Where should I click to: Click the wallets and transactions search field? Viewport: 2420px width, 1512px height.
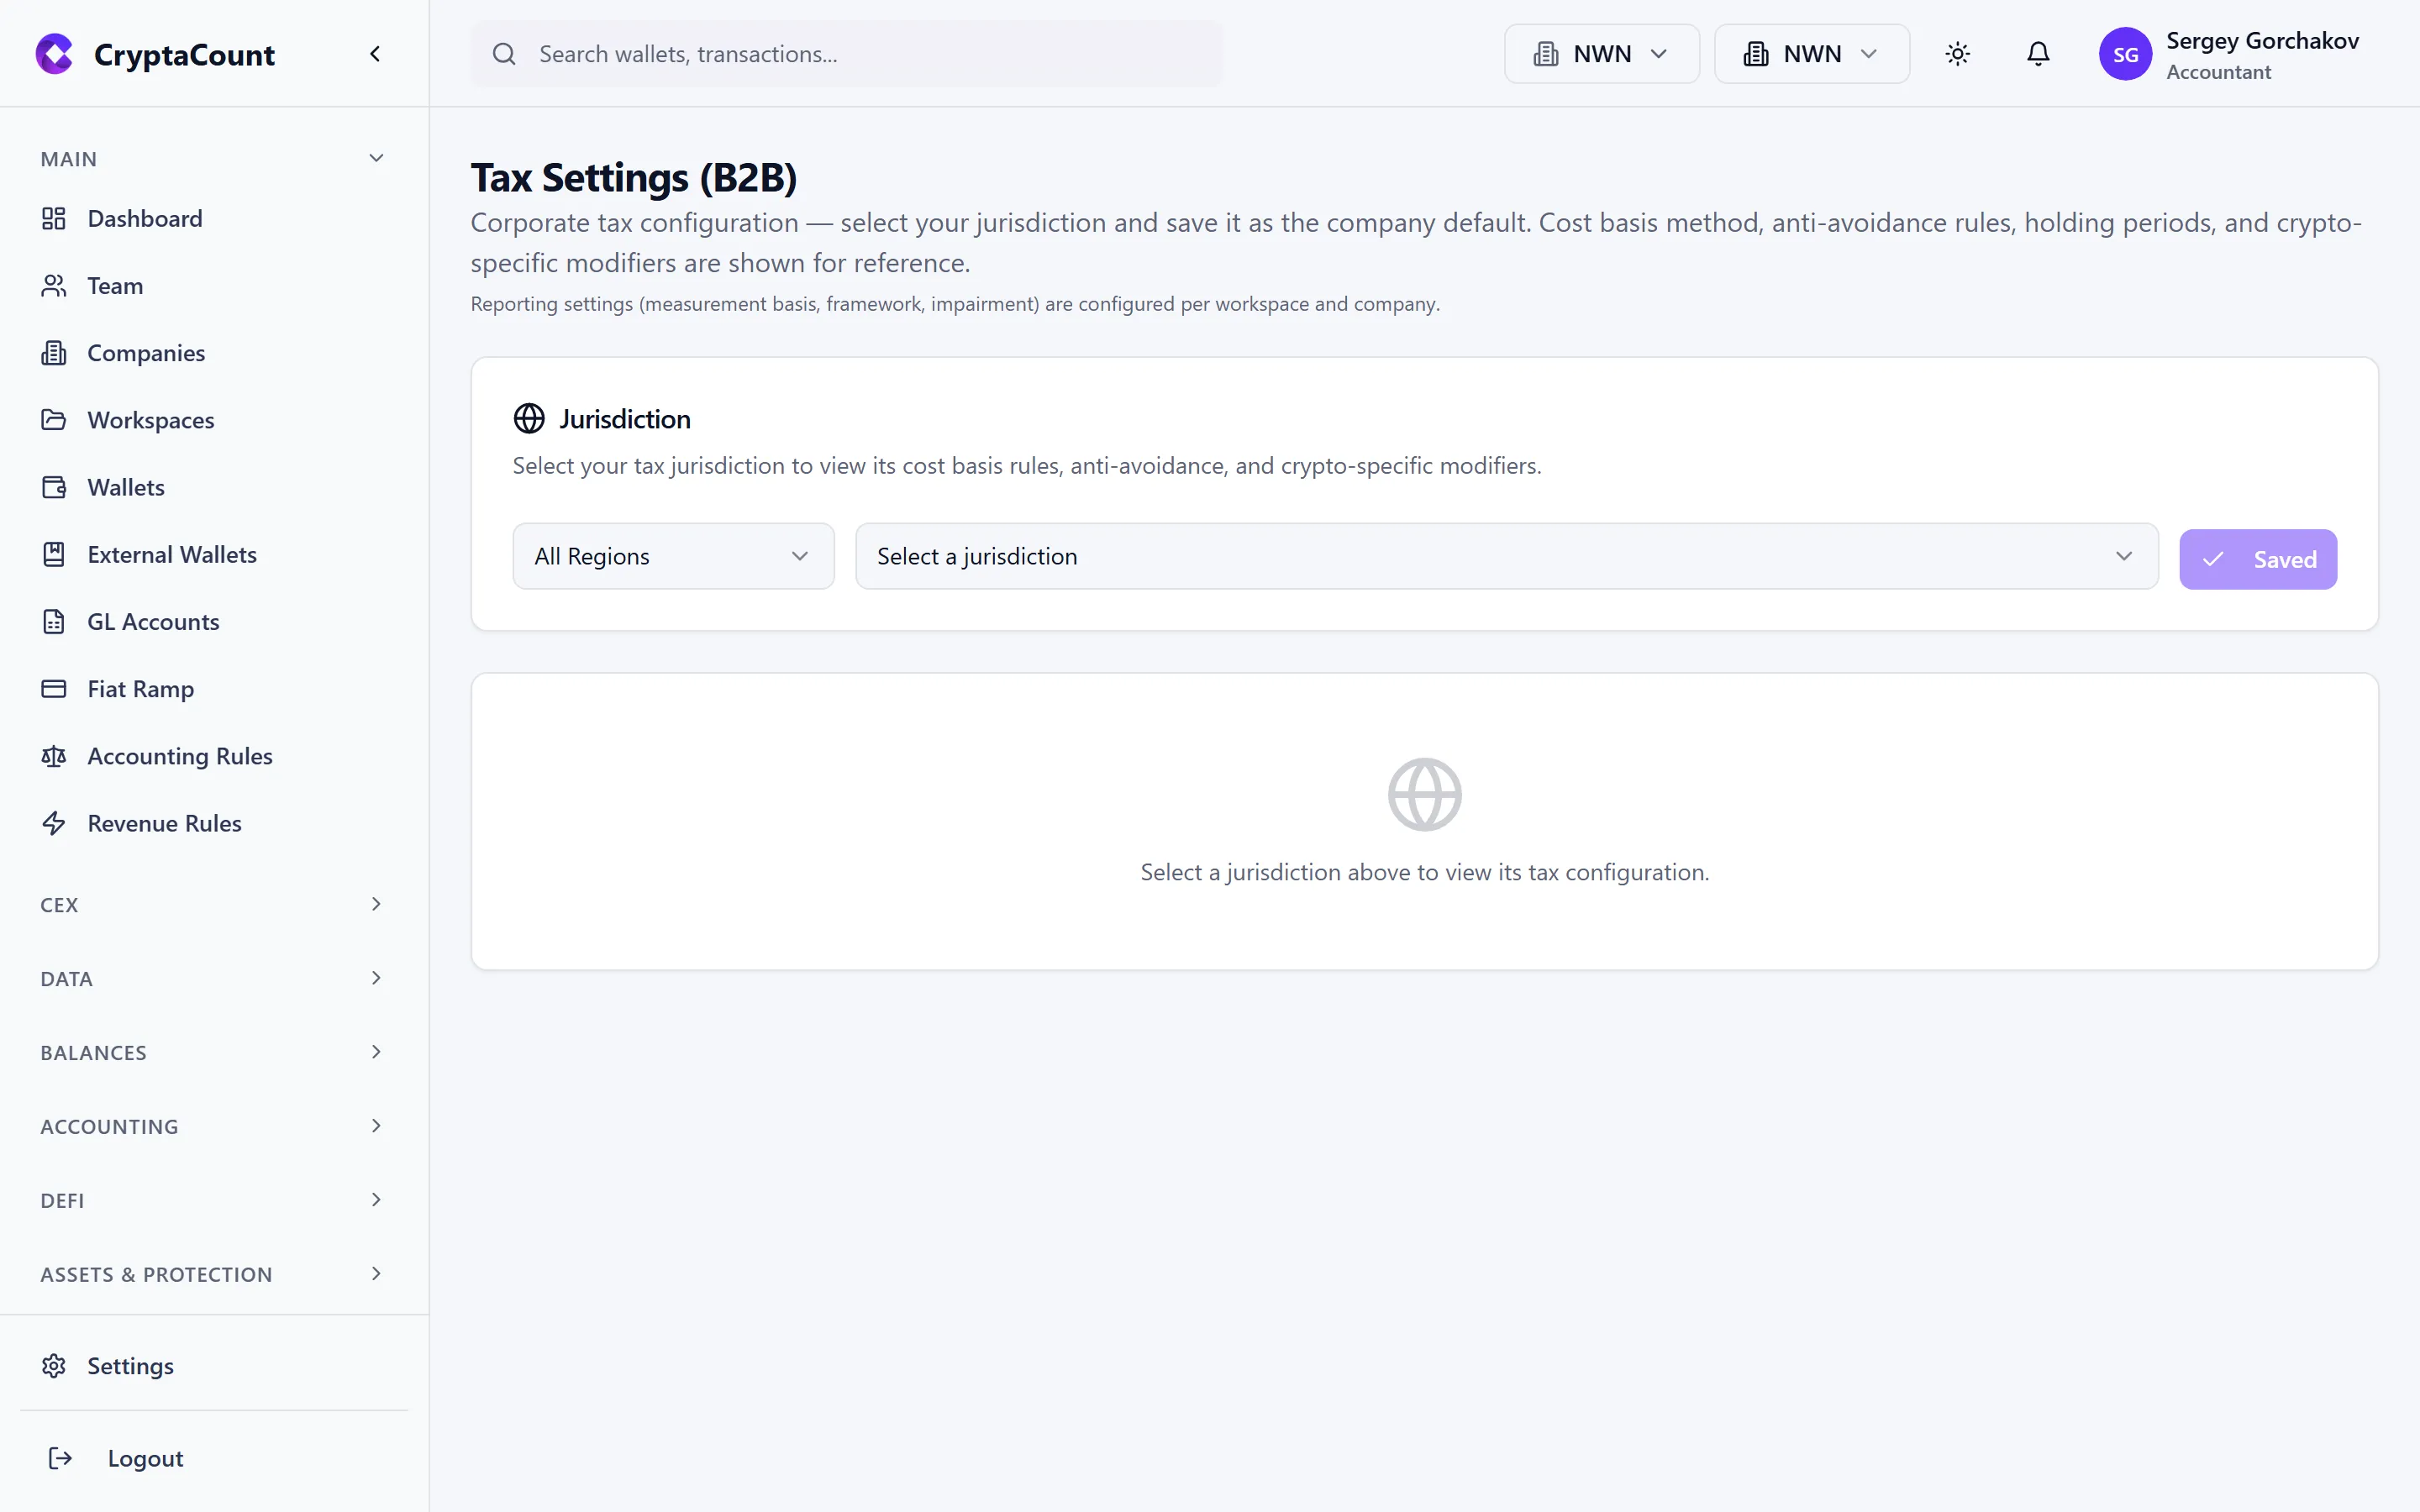pos(846,53)
